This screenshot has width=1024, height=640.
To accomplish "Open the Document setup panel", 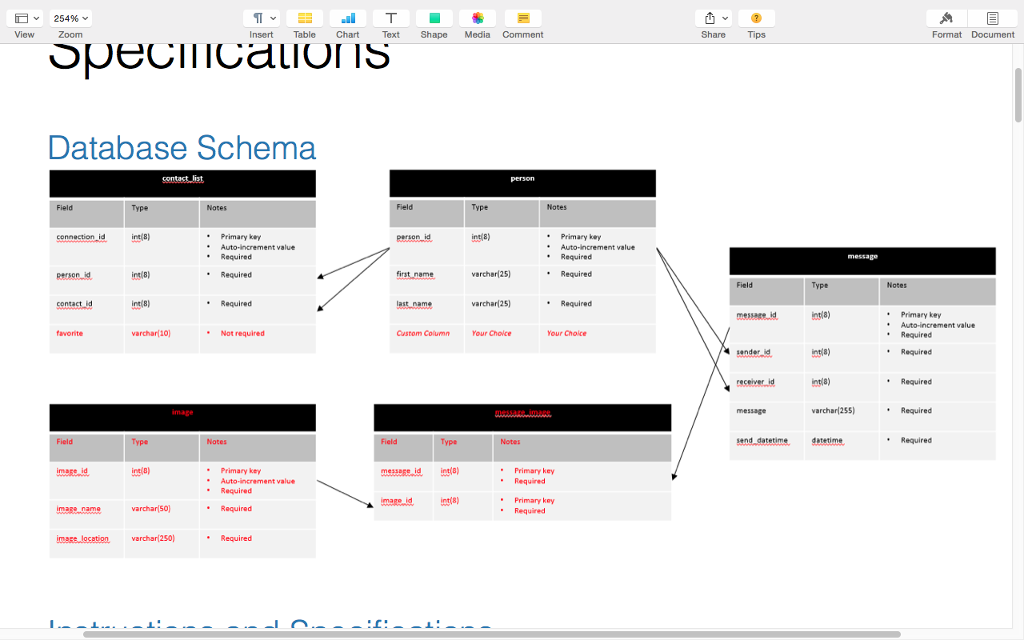I will pos(991,18).
